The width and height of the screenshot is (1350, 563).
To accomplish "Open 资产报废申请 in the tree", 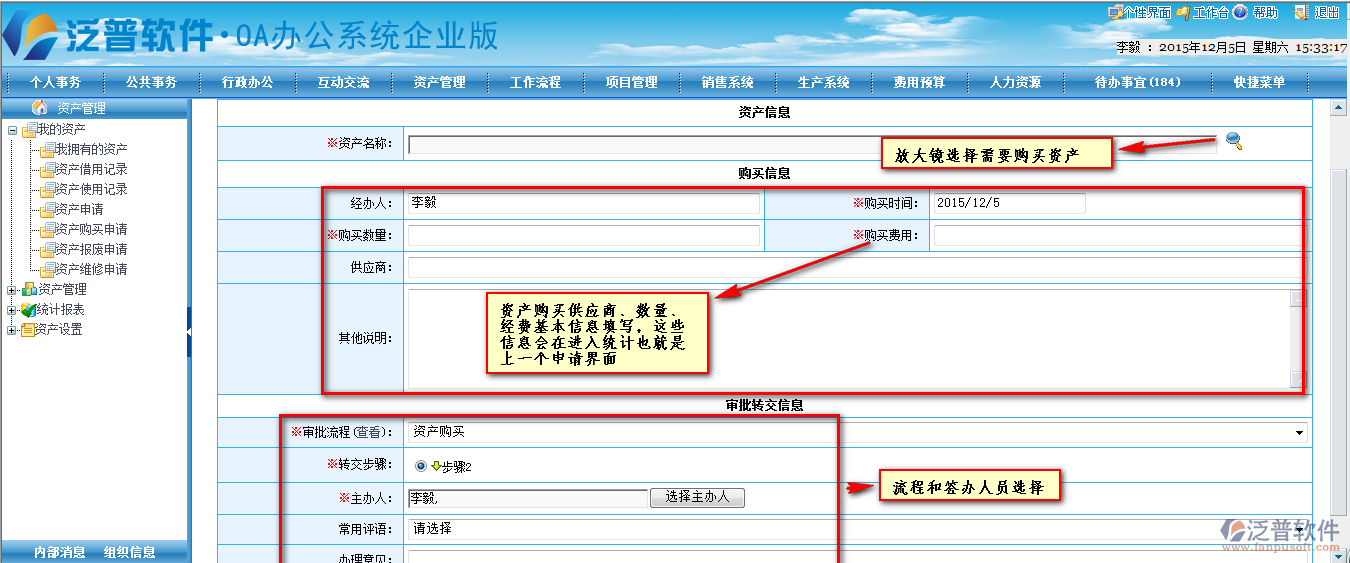I will pyautogui.click(x=91, y=249).
